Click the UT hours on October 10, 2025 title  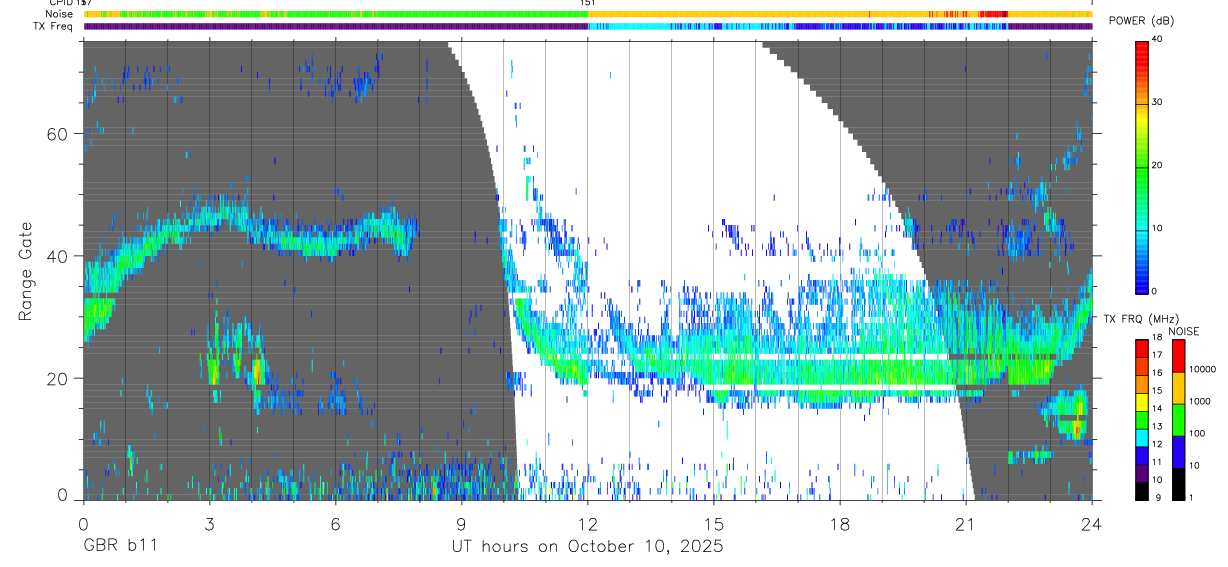pyautogui.click(x=587, y=547)
